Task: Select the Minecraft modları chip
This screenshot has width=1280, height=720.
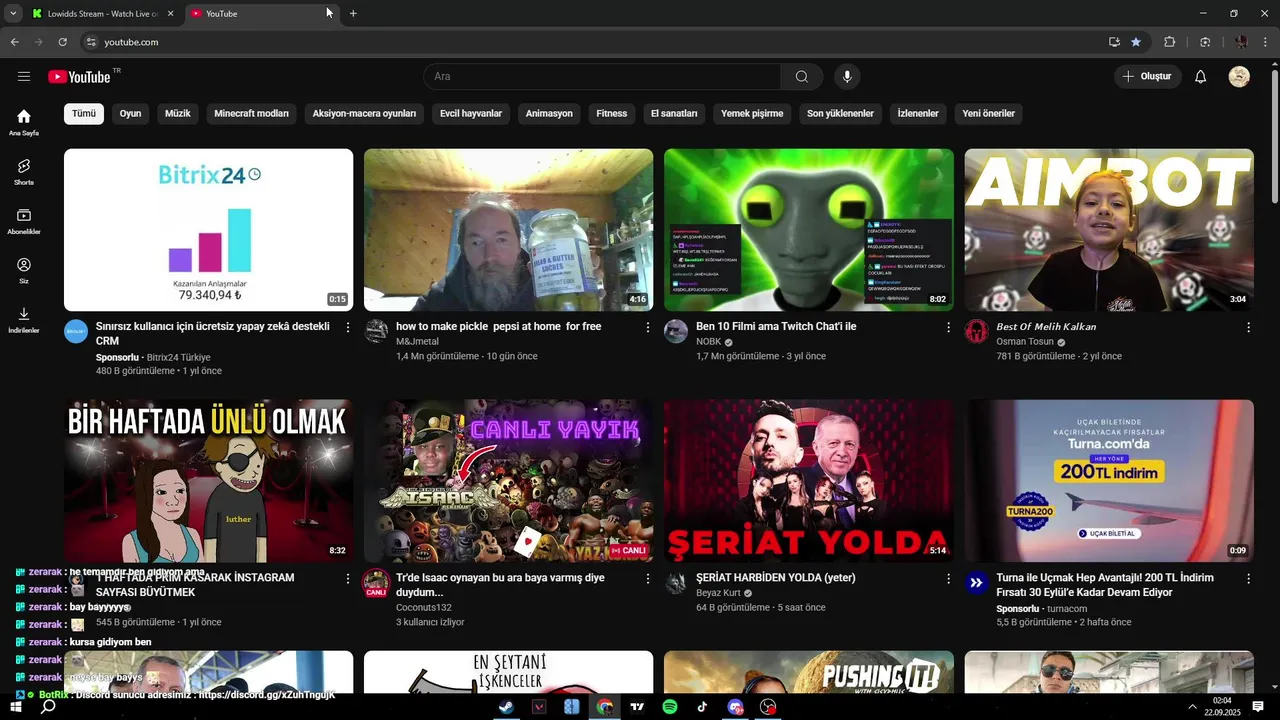Action: 251,114
